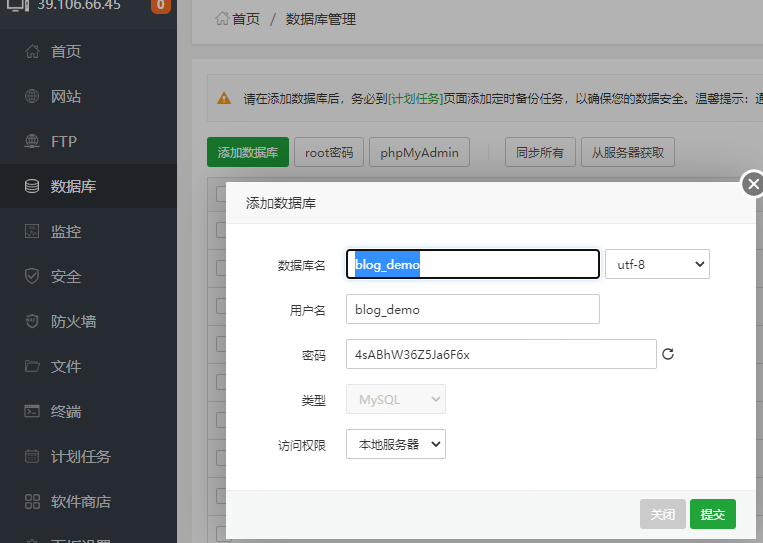Image resolution: width=763 pixels, height=543 pixels.
Task: Click the gray 关闭 button
Action: click(663, 514)
